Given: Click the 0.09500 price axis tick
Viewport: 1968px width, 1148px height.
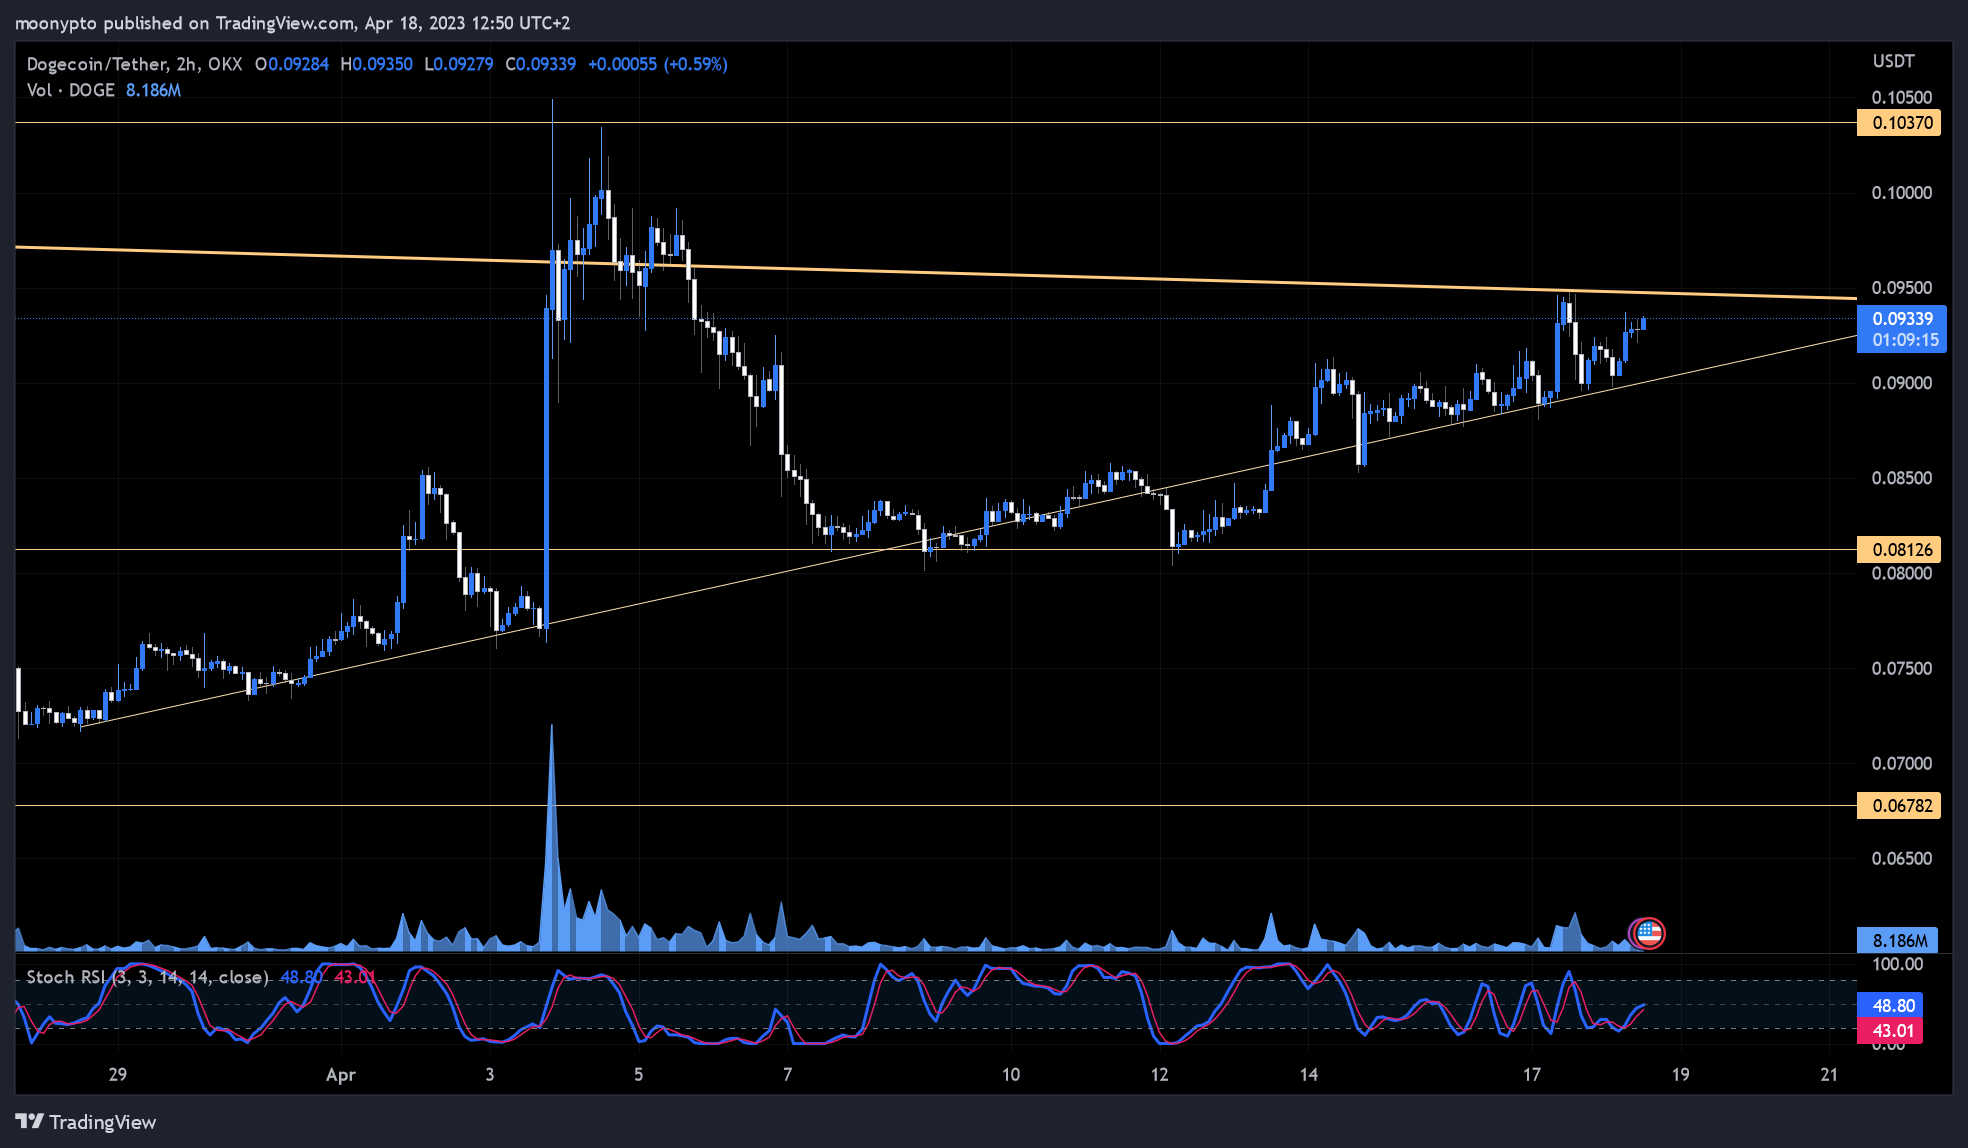Looking at the screenshot, I should [1902, 287].
